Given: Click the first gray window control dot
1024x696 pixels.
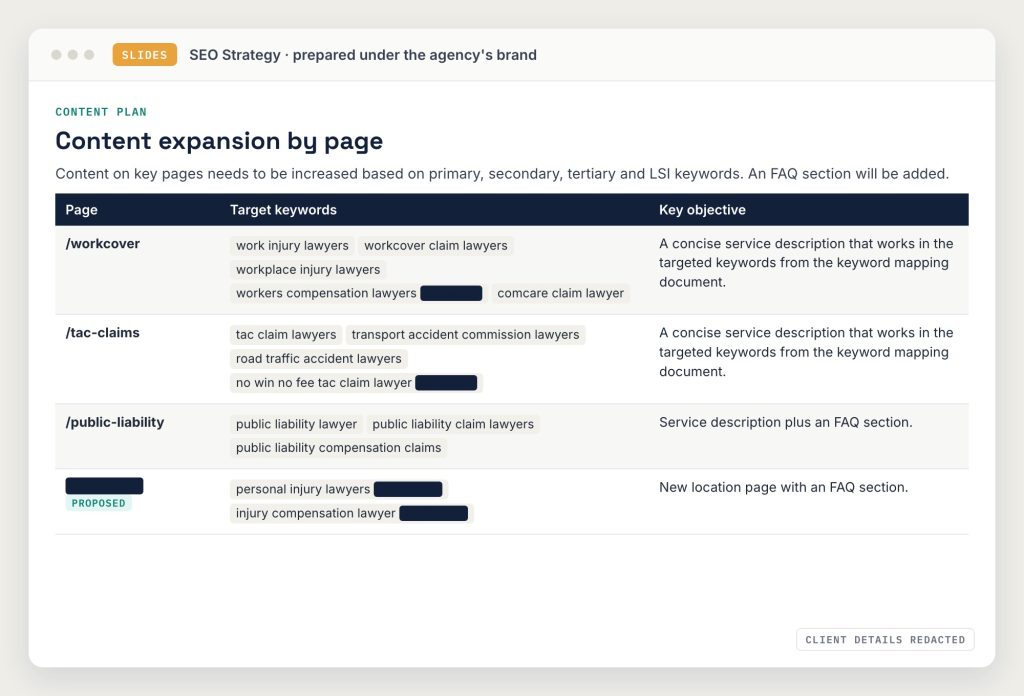Looking at the screenshot, I should [x=56, y=55].
